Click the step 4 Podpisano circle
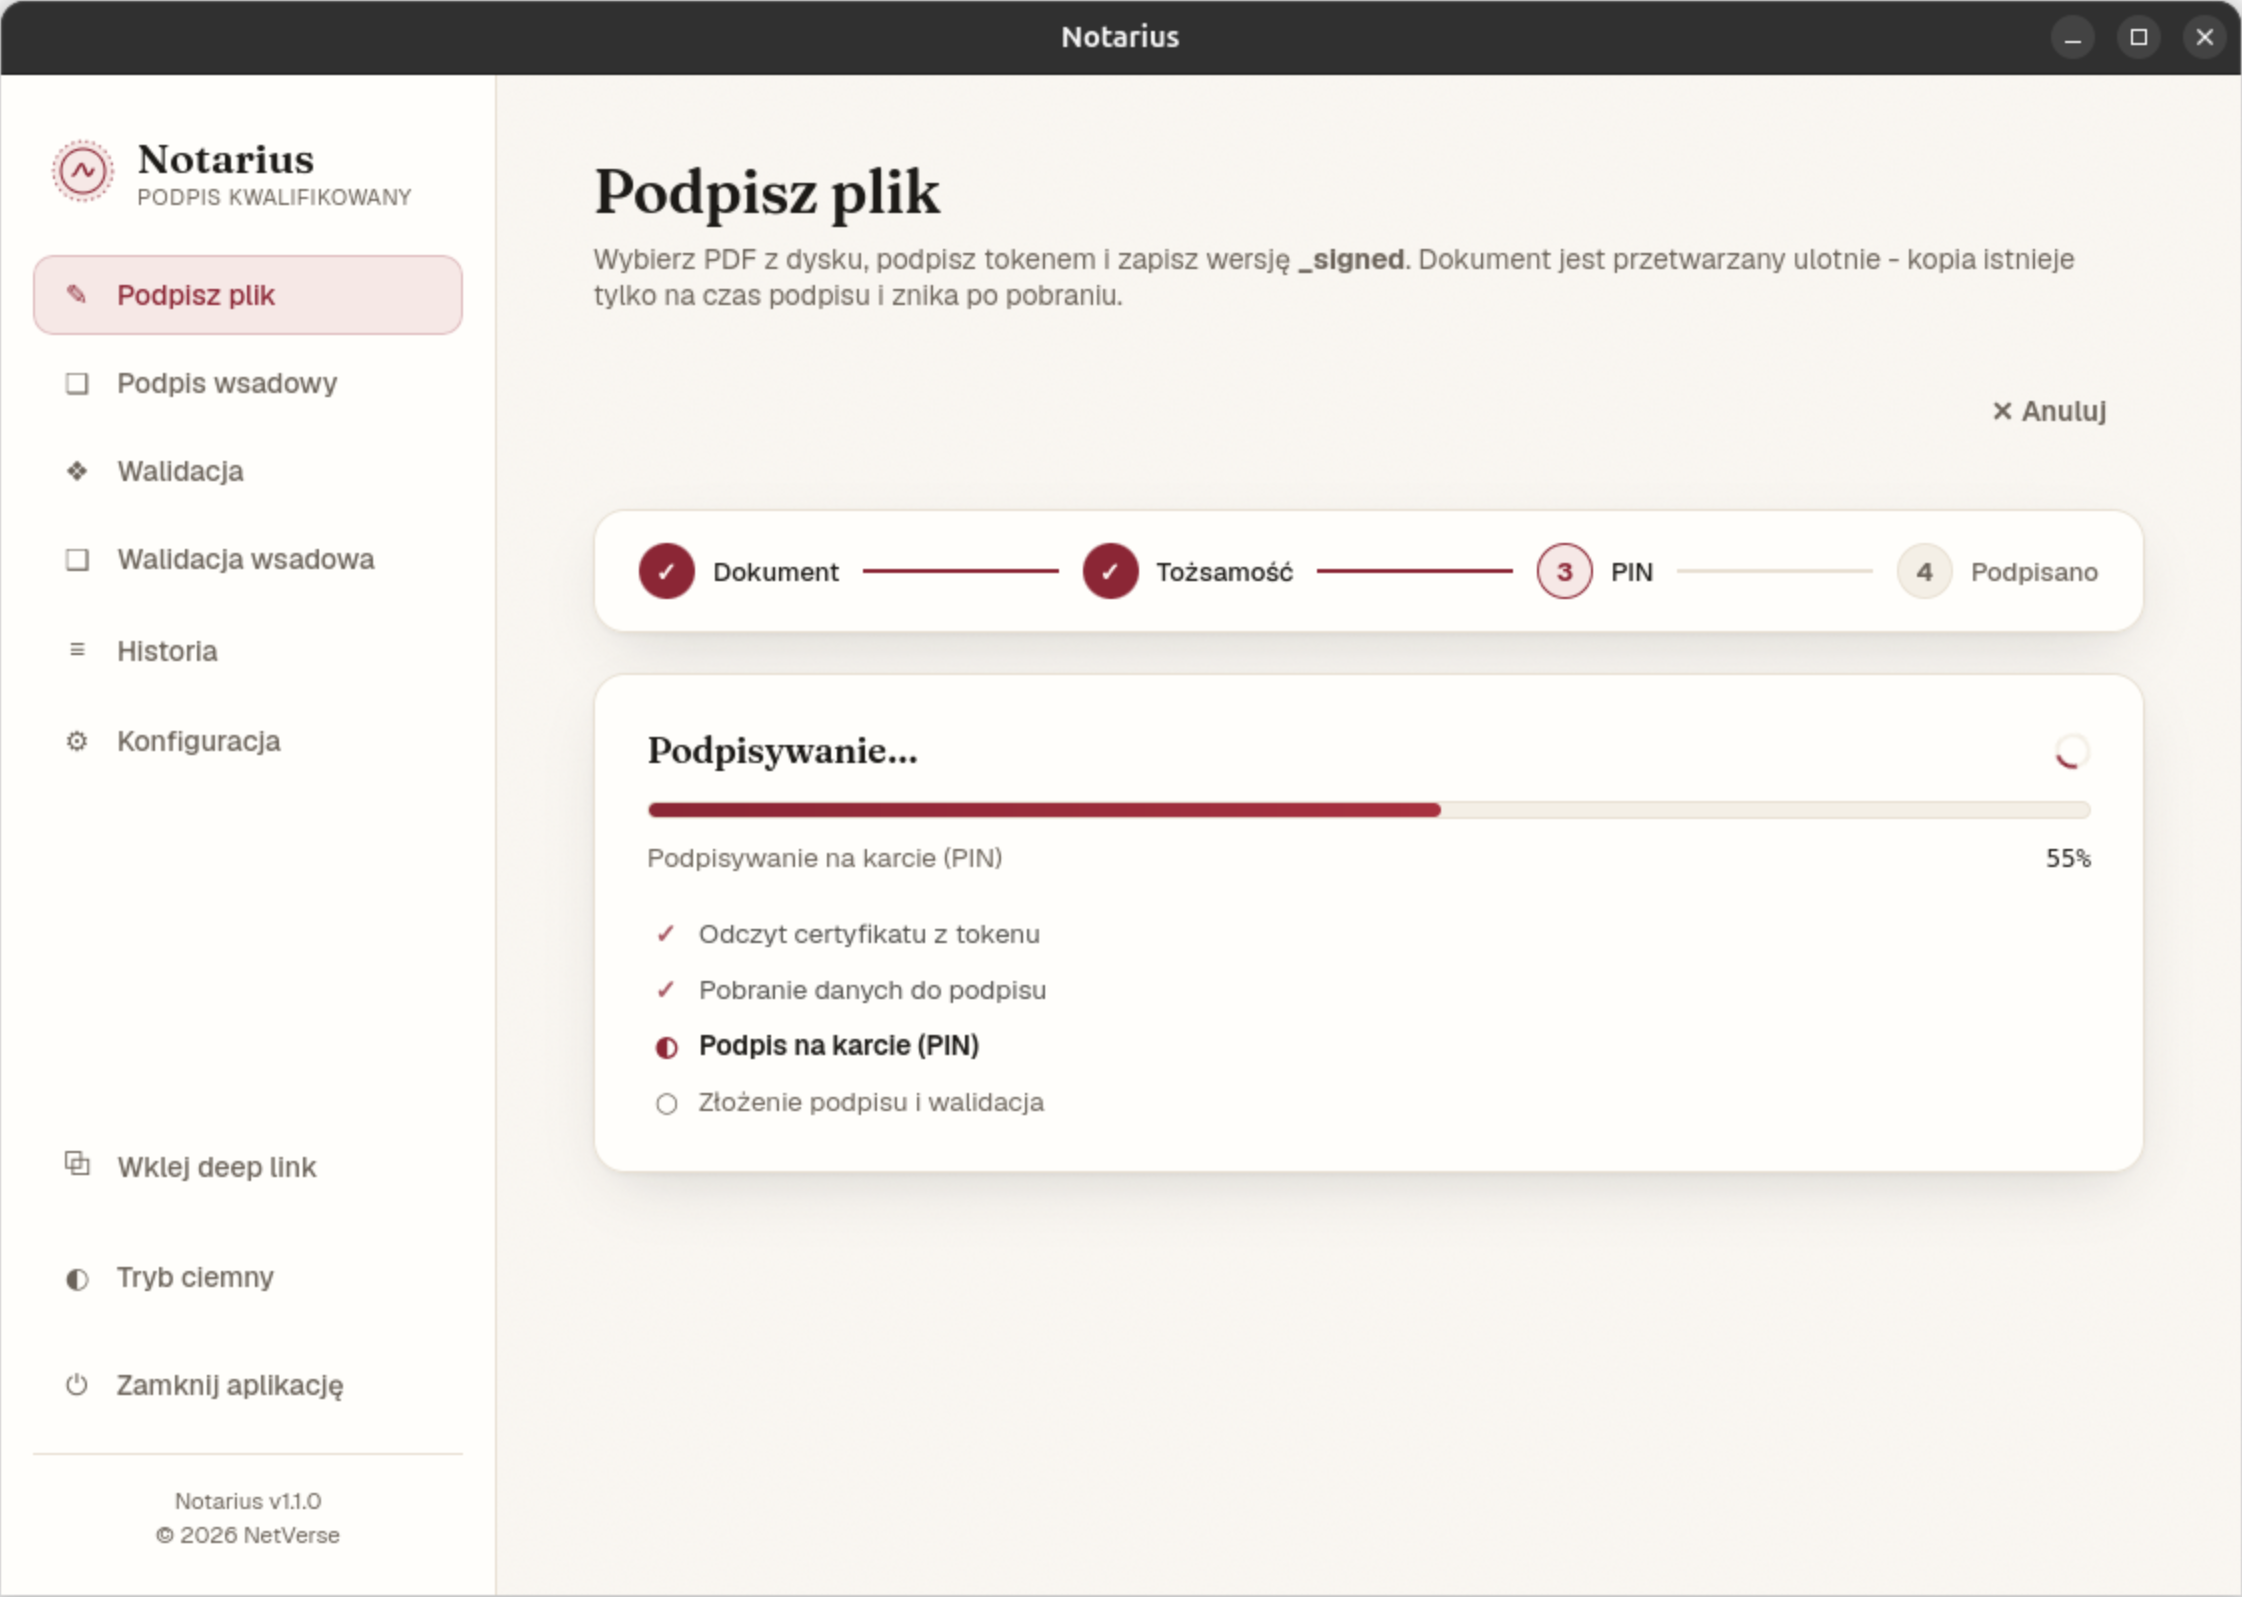2242x1597 pixels. [1925, 571]
